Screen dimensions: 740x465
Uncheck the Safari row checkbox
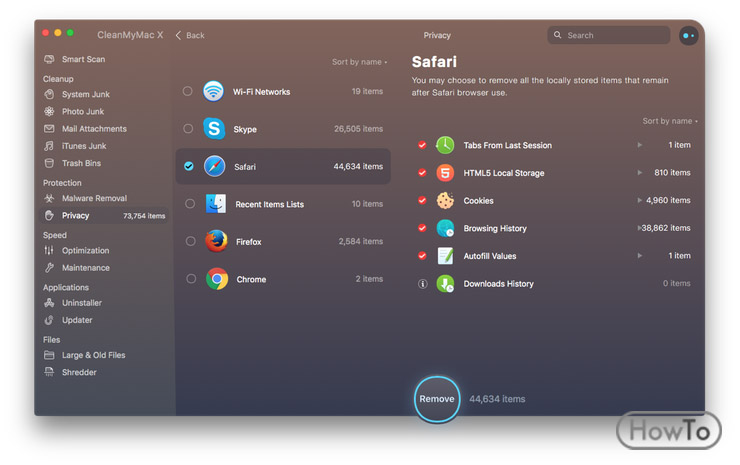tap(189, 166)
